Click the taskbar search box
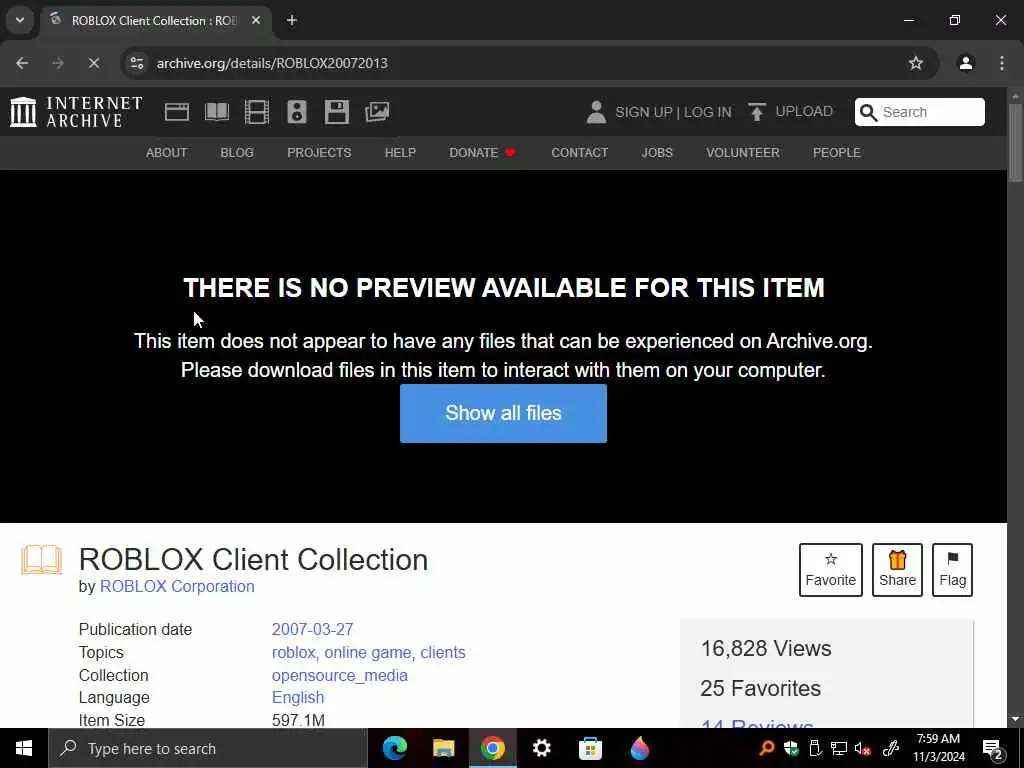 [208, 748]
